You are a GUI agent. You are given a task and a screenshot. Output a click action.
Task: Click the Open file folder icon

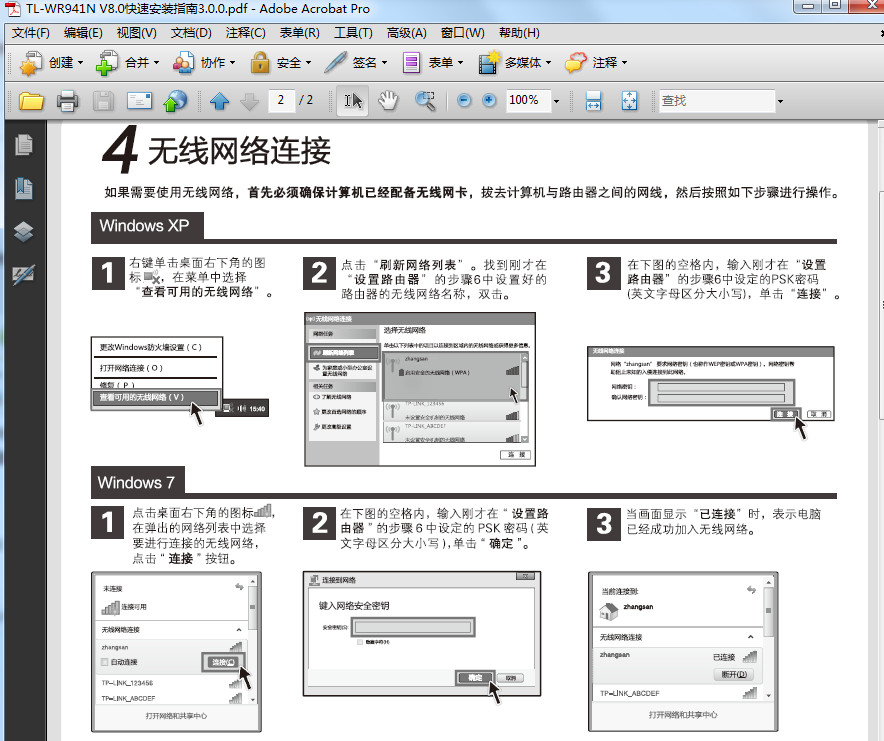(31, 101)
